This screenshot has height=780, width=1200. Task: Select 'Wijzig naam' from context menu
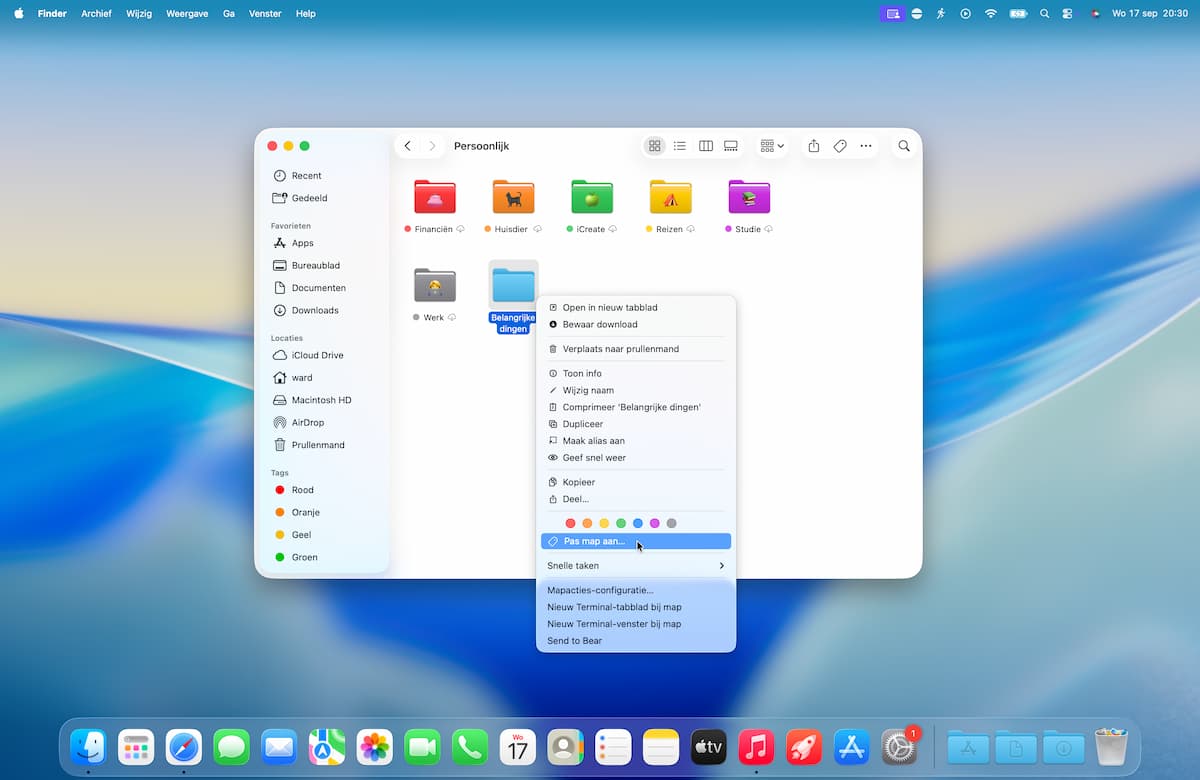point(588,390)
